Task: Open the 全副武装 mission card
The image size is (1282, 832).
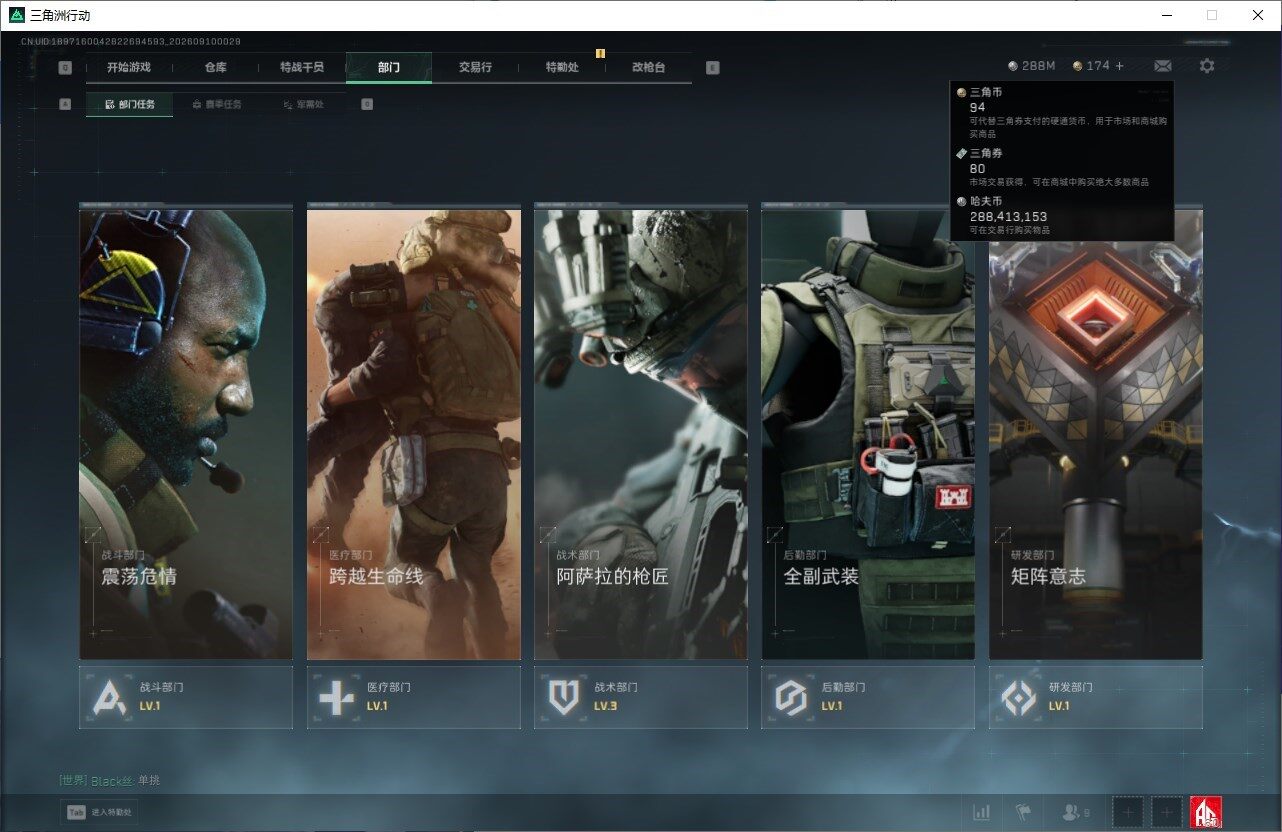Action: [x=868, y=433]
